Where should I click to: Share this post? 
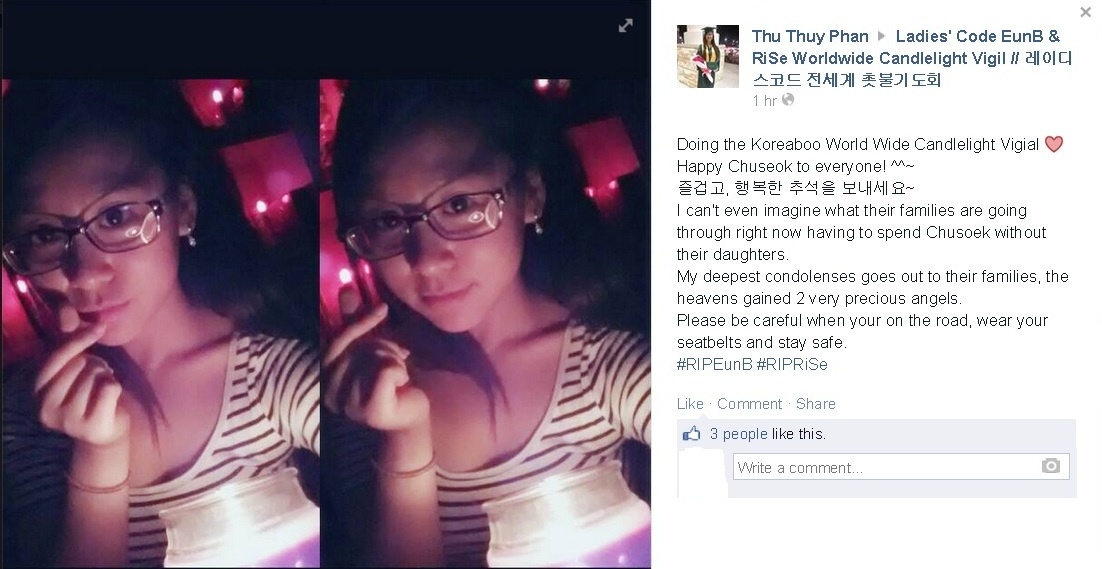pyautogui.click(x=815, y=404)
